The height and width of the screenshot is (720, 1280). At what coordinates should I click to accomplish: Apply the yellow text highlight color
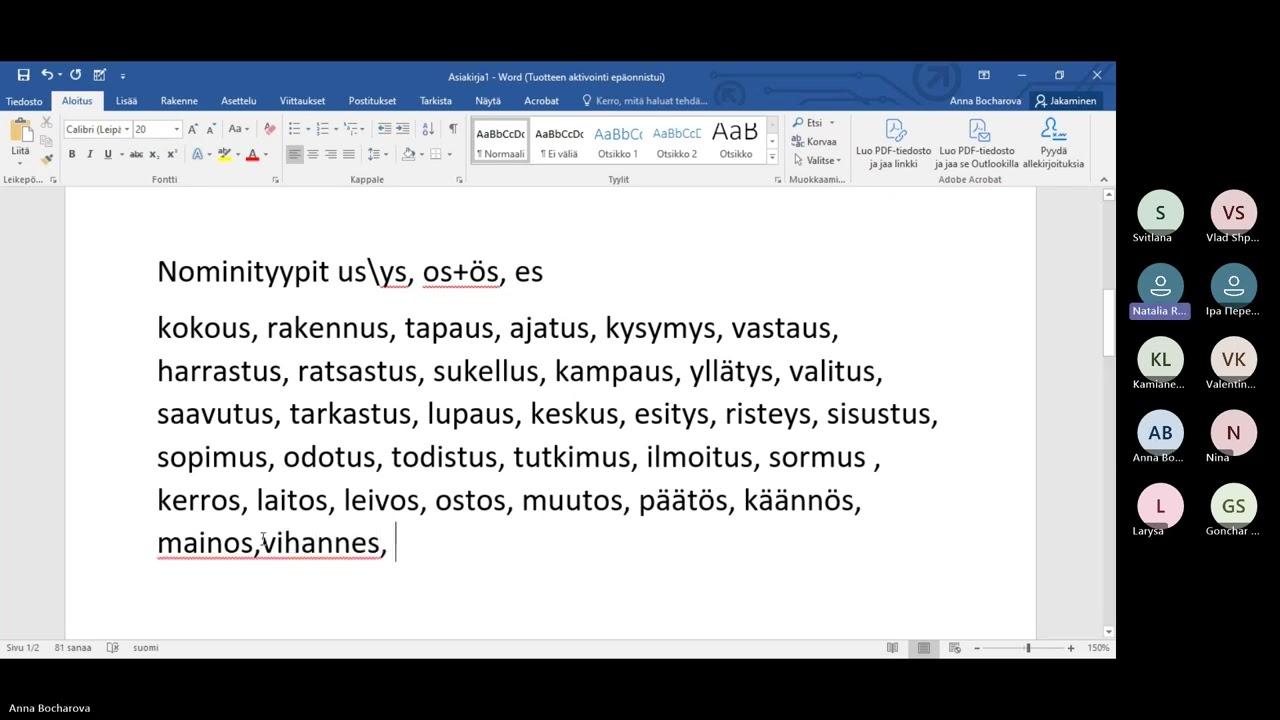[x=224, y=154]
